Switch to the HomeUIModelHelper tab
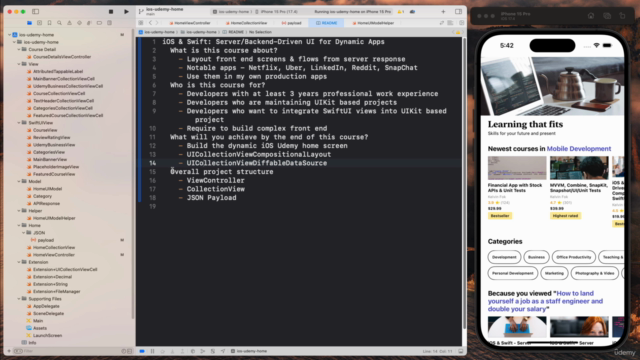This screenshot has width=640, height=360. coord(373,23)
